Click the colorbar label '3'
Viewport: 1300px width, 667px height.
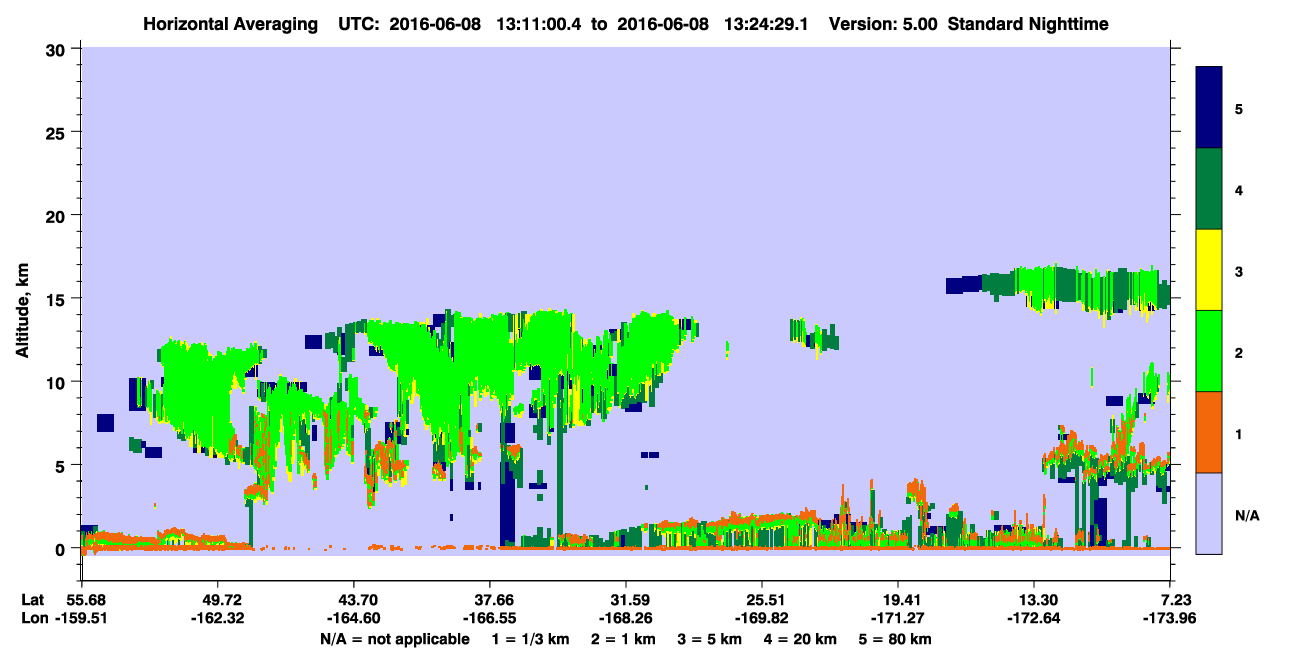point(1240,271)
